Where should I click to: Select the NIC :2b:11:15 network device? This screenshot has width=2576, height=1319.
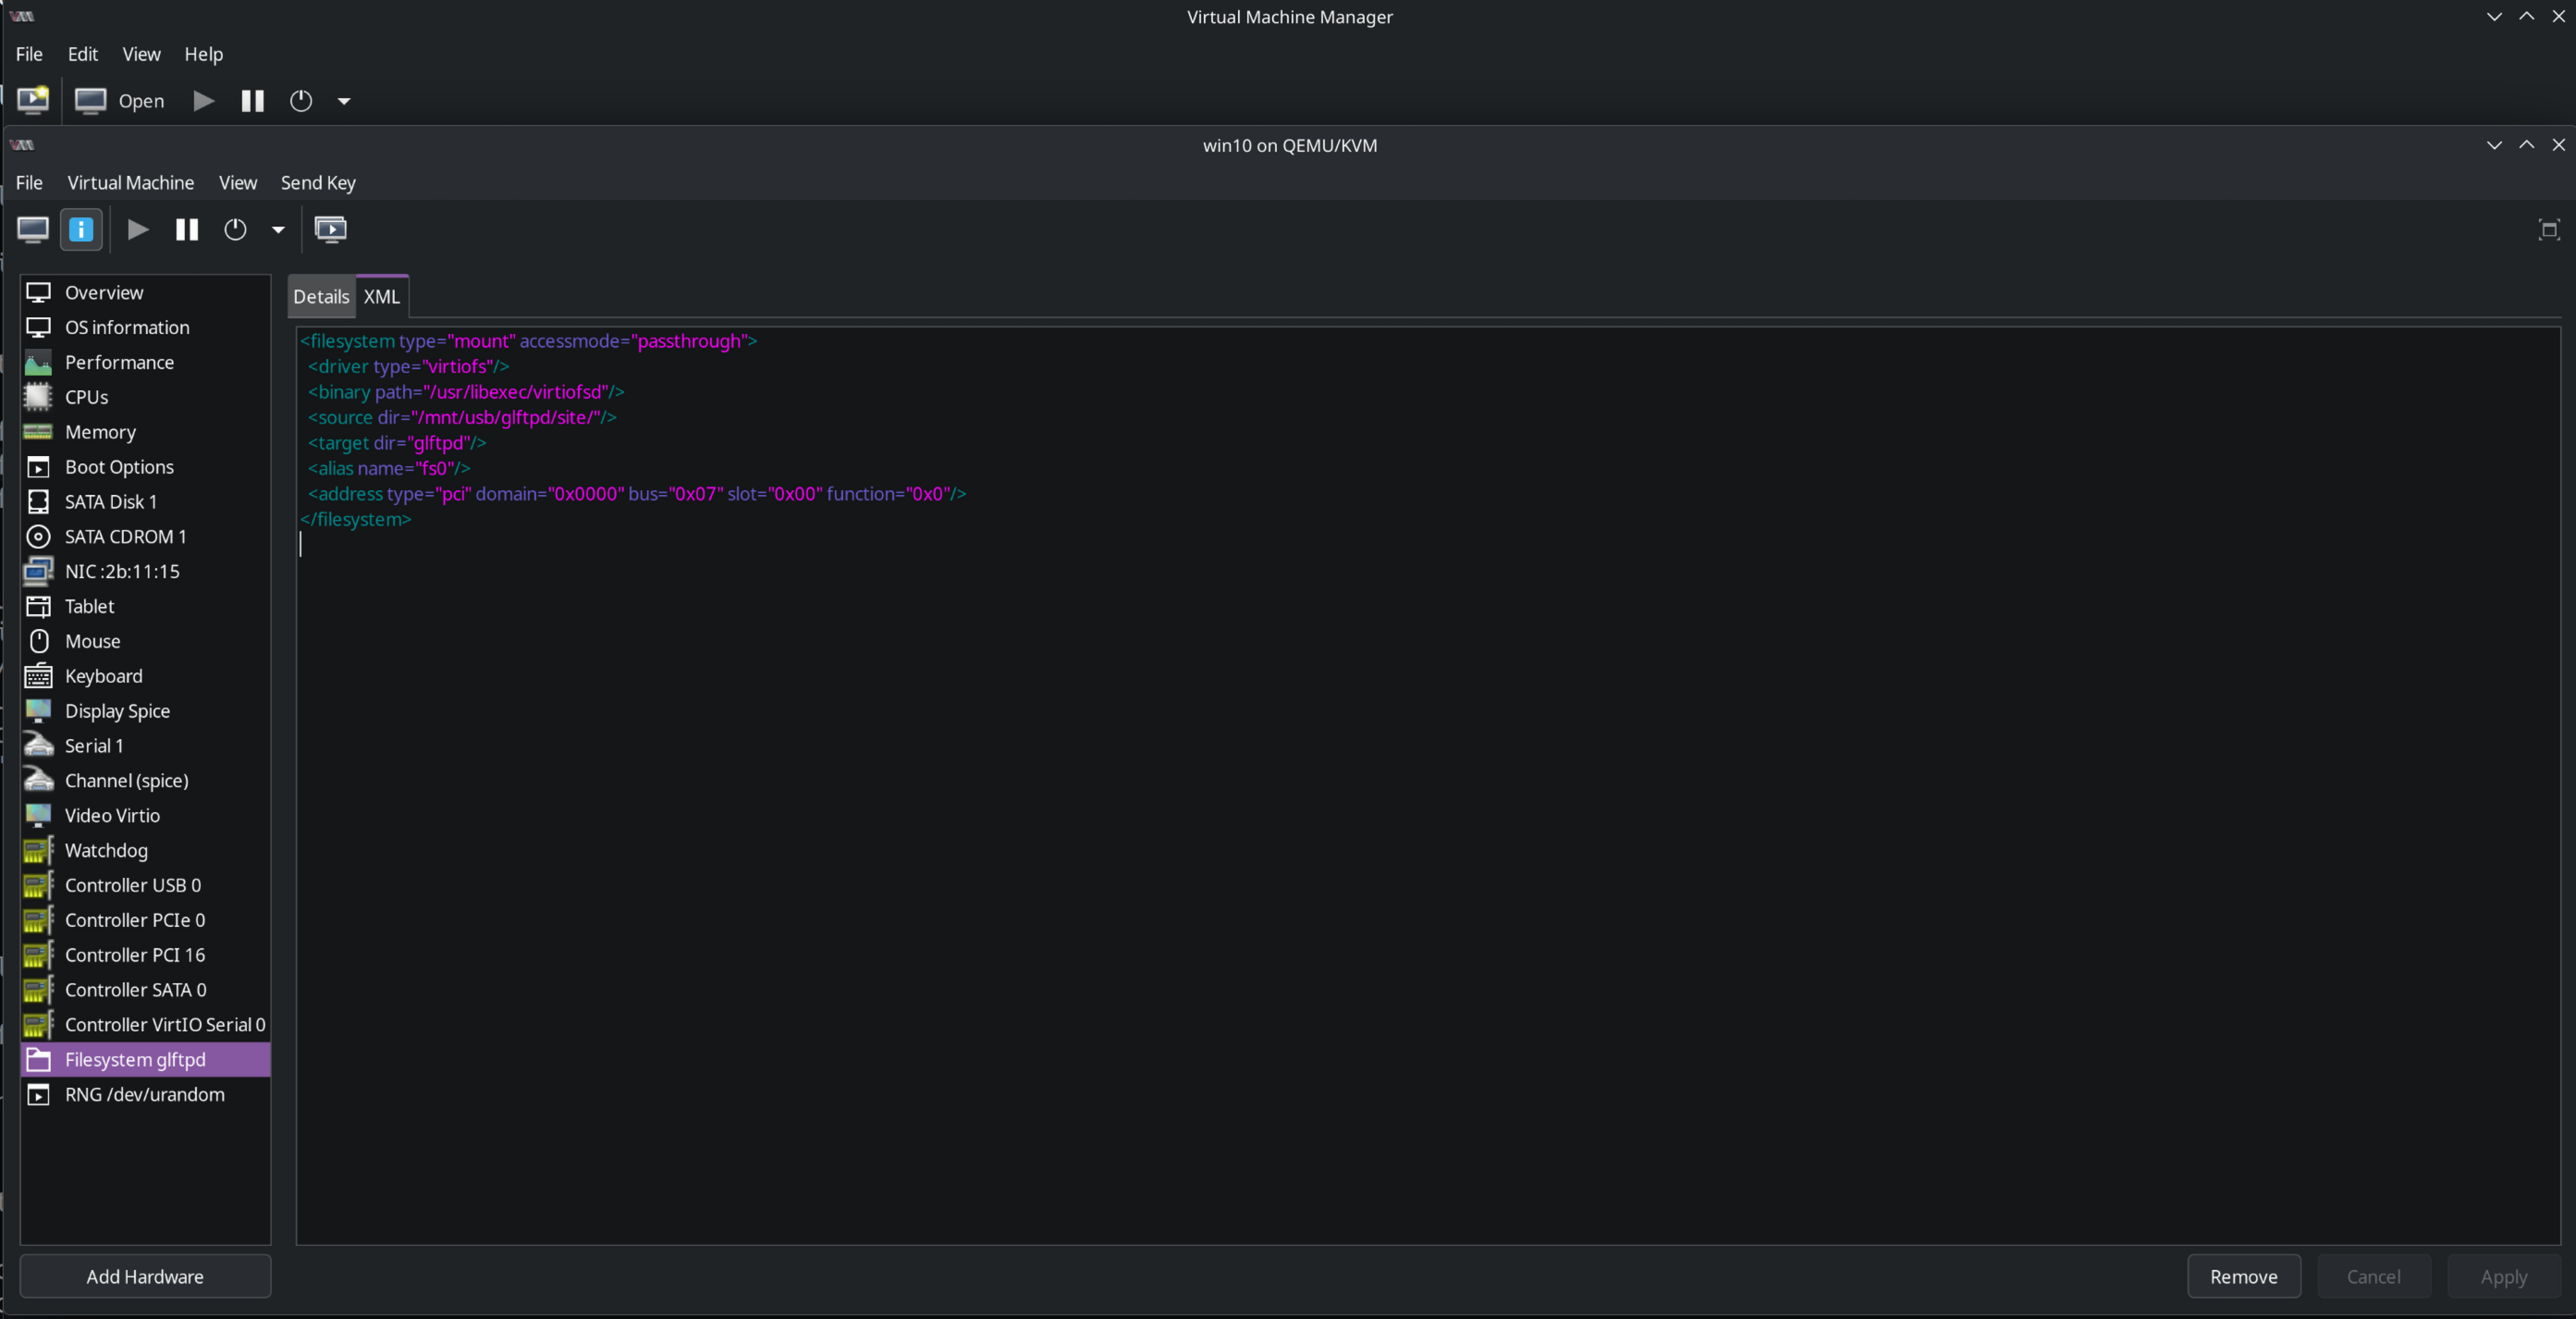(122, 570)
